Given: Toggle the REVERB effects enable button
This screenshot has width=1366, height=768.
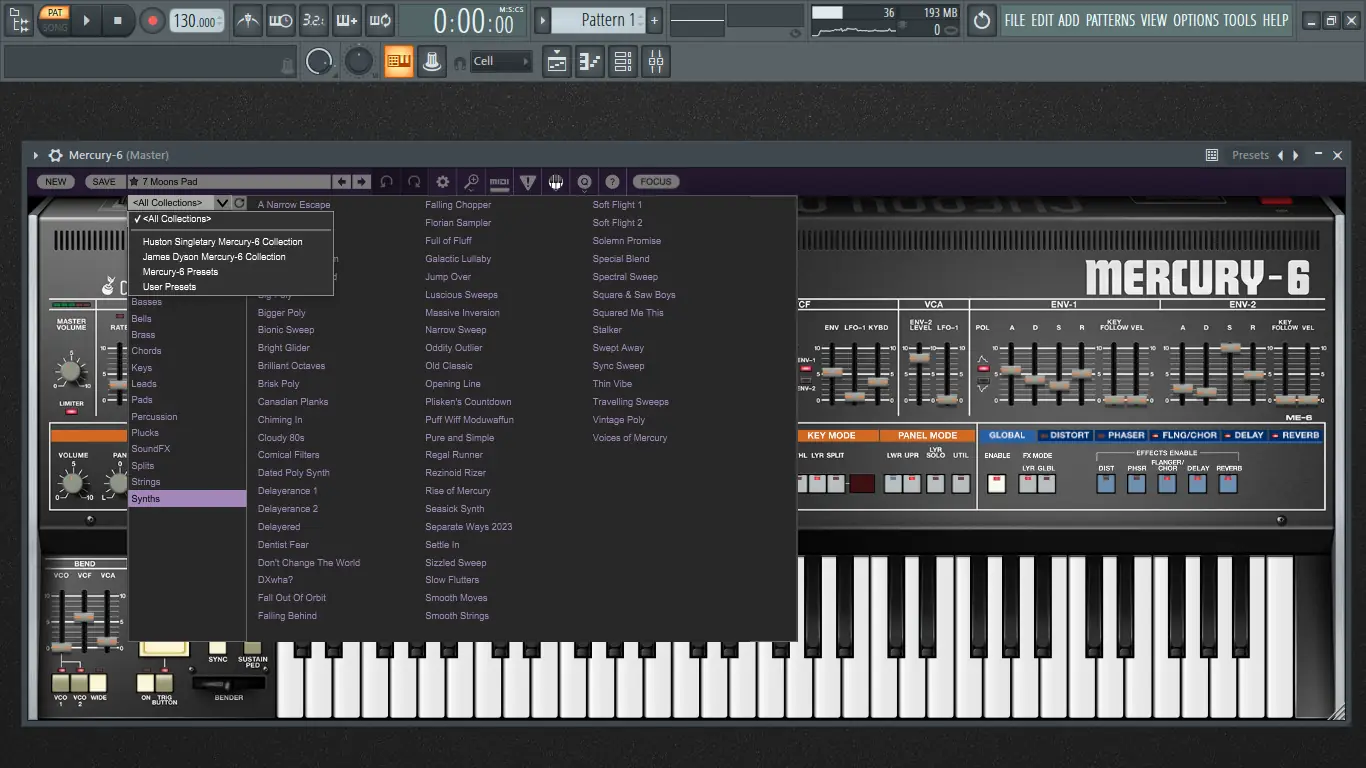Looking at the screenshot, I should [1228, 484].
